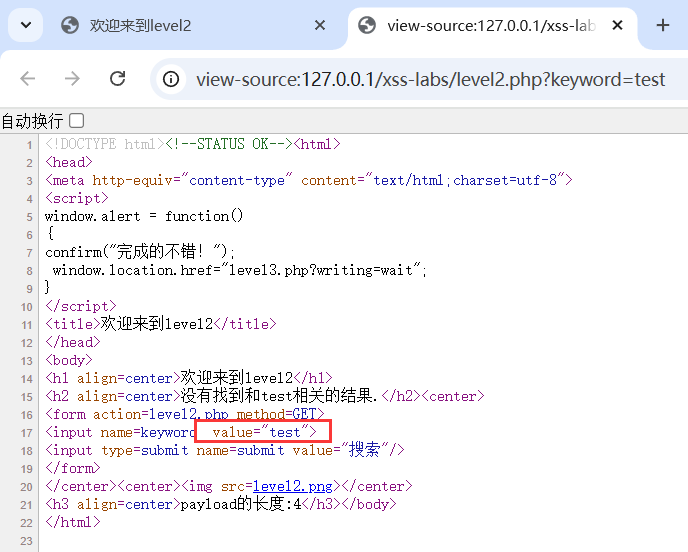This screenshot has width=688, height=552.
Task: Click the address bar URL text
Action: click(430, 80)
